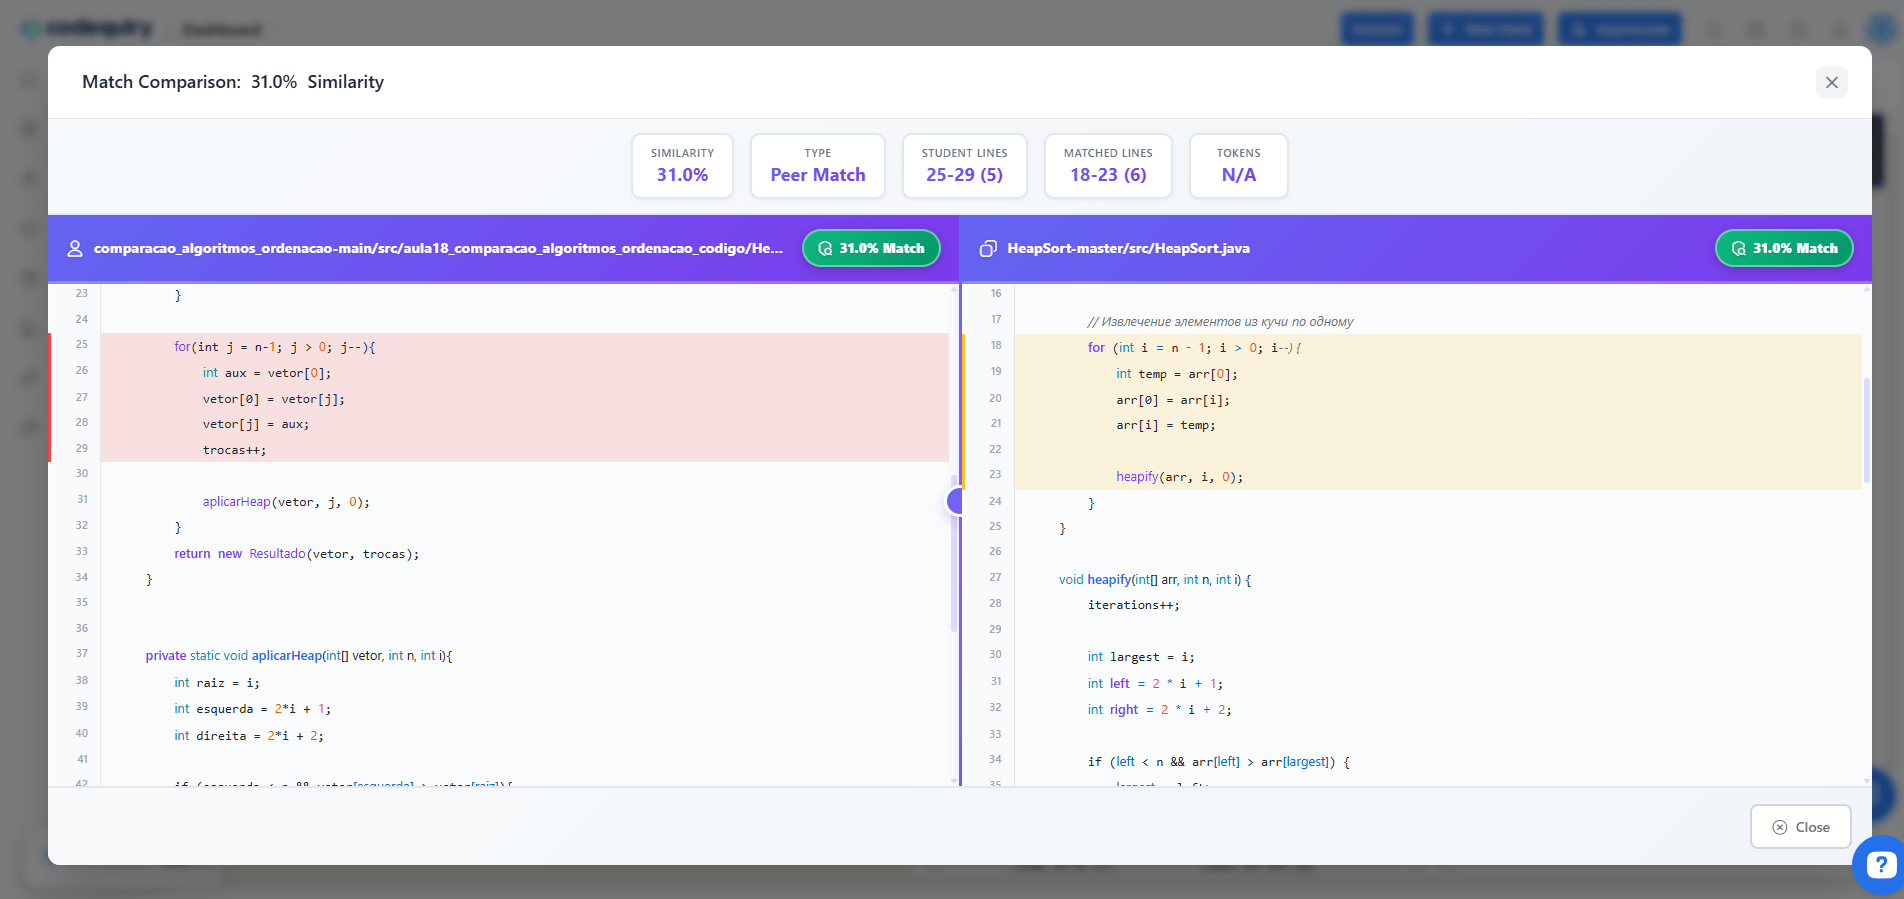The height and width of the screenshot is (899, 1904).
Task: Click 'arr[0] = arr[i];' line
Action: pos(1173,400)
